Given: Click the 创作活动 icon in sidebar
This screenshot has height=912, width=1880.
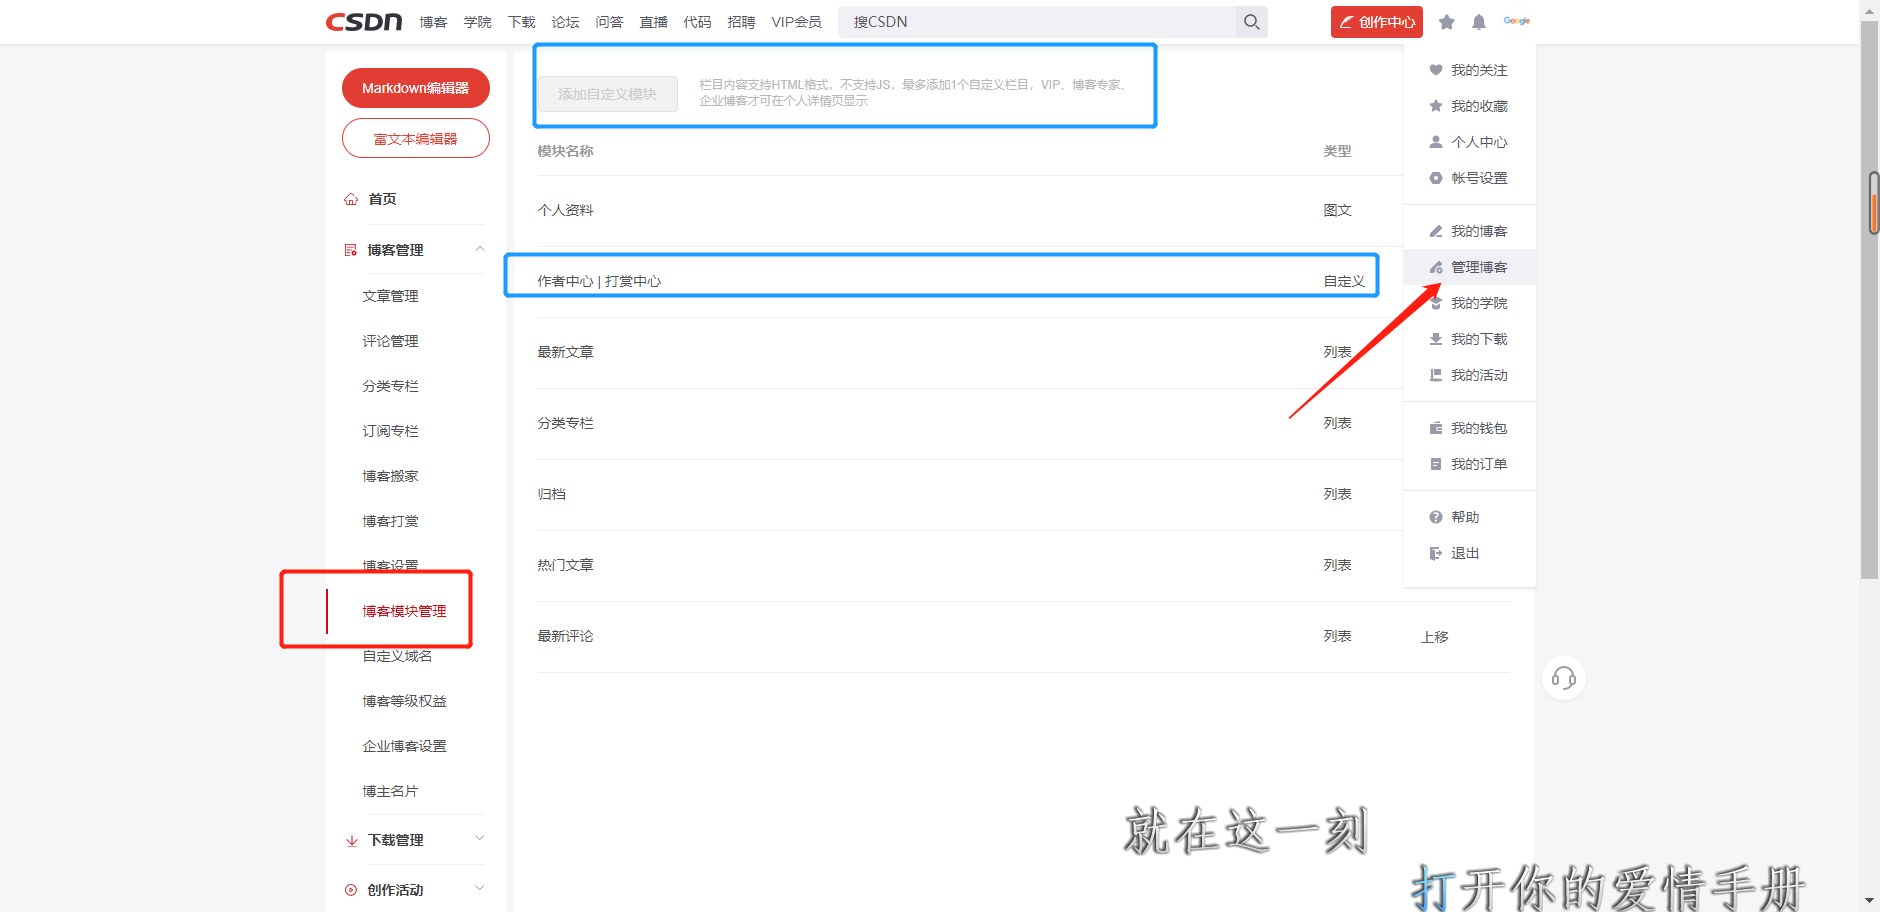Looking at the screenshot, I should point(351,890).
